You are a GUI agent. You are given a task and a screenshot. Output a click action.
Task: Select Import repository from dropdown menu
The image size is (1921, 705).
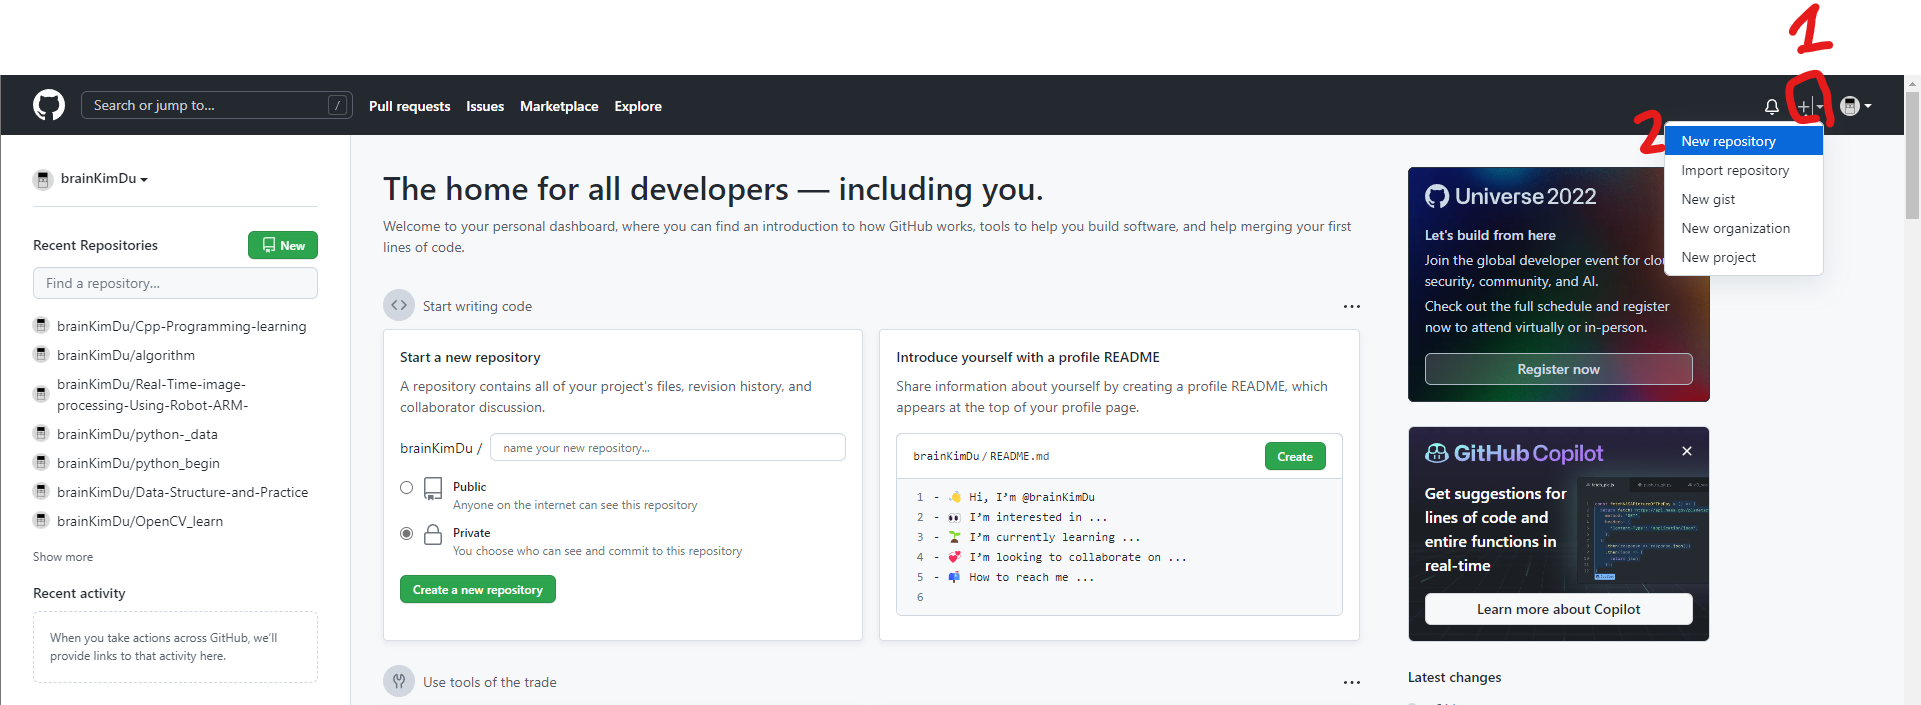click(x=1743, y=170)
